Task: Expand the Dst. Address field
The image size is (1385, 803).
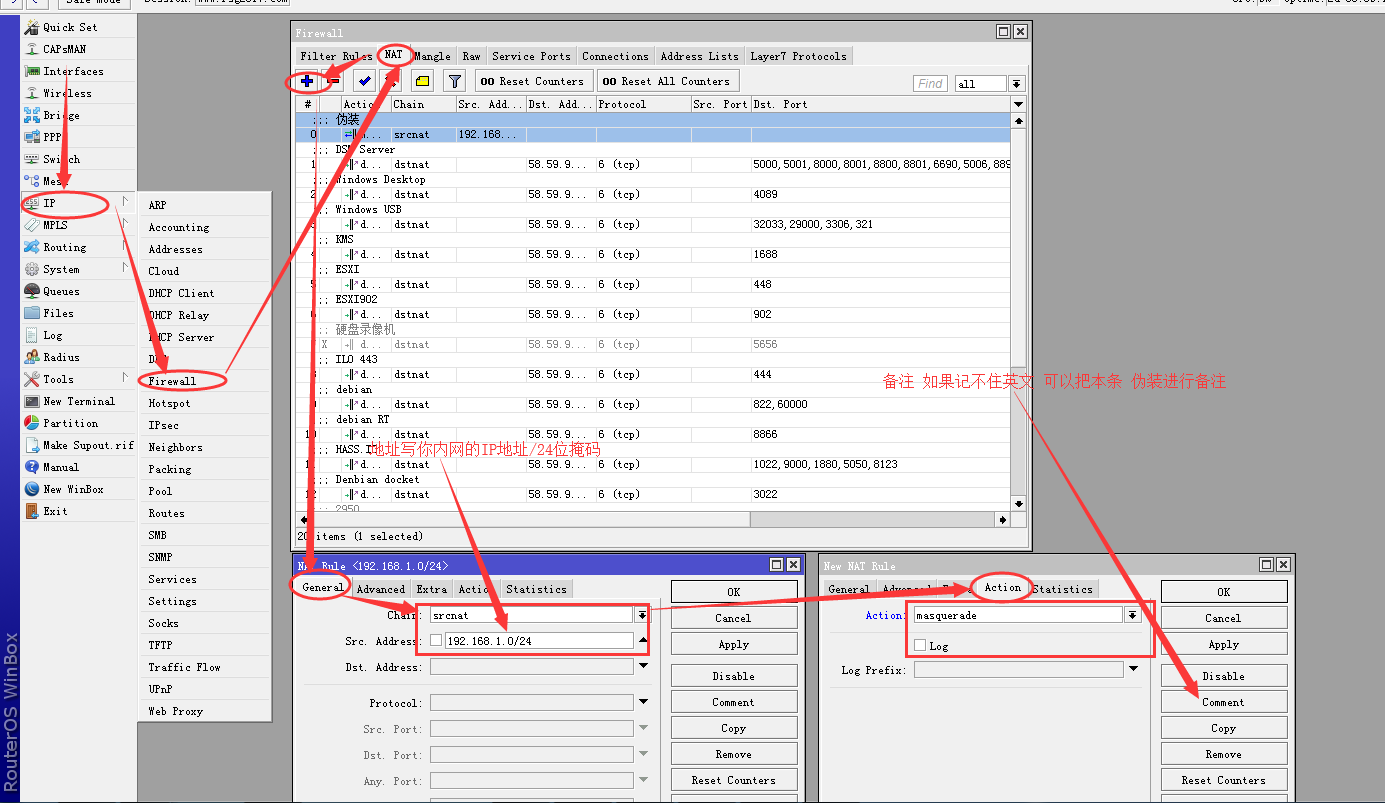Action: pos(643,666)
